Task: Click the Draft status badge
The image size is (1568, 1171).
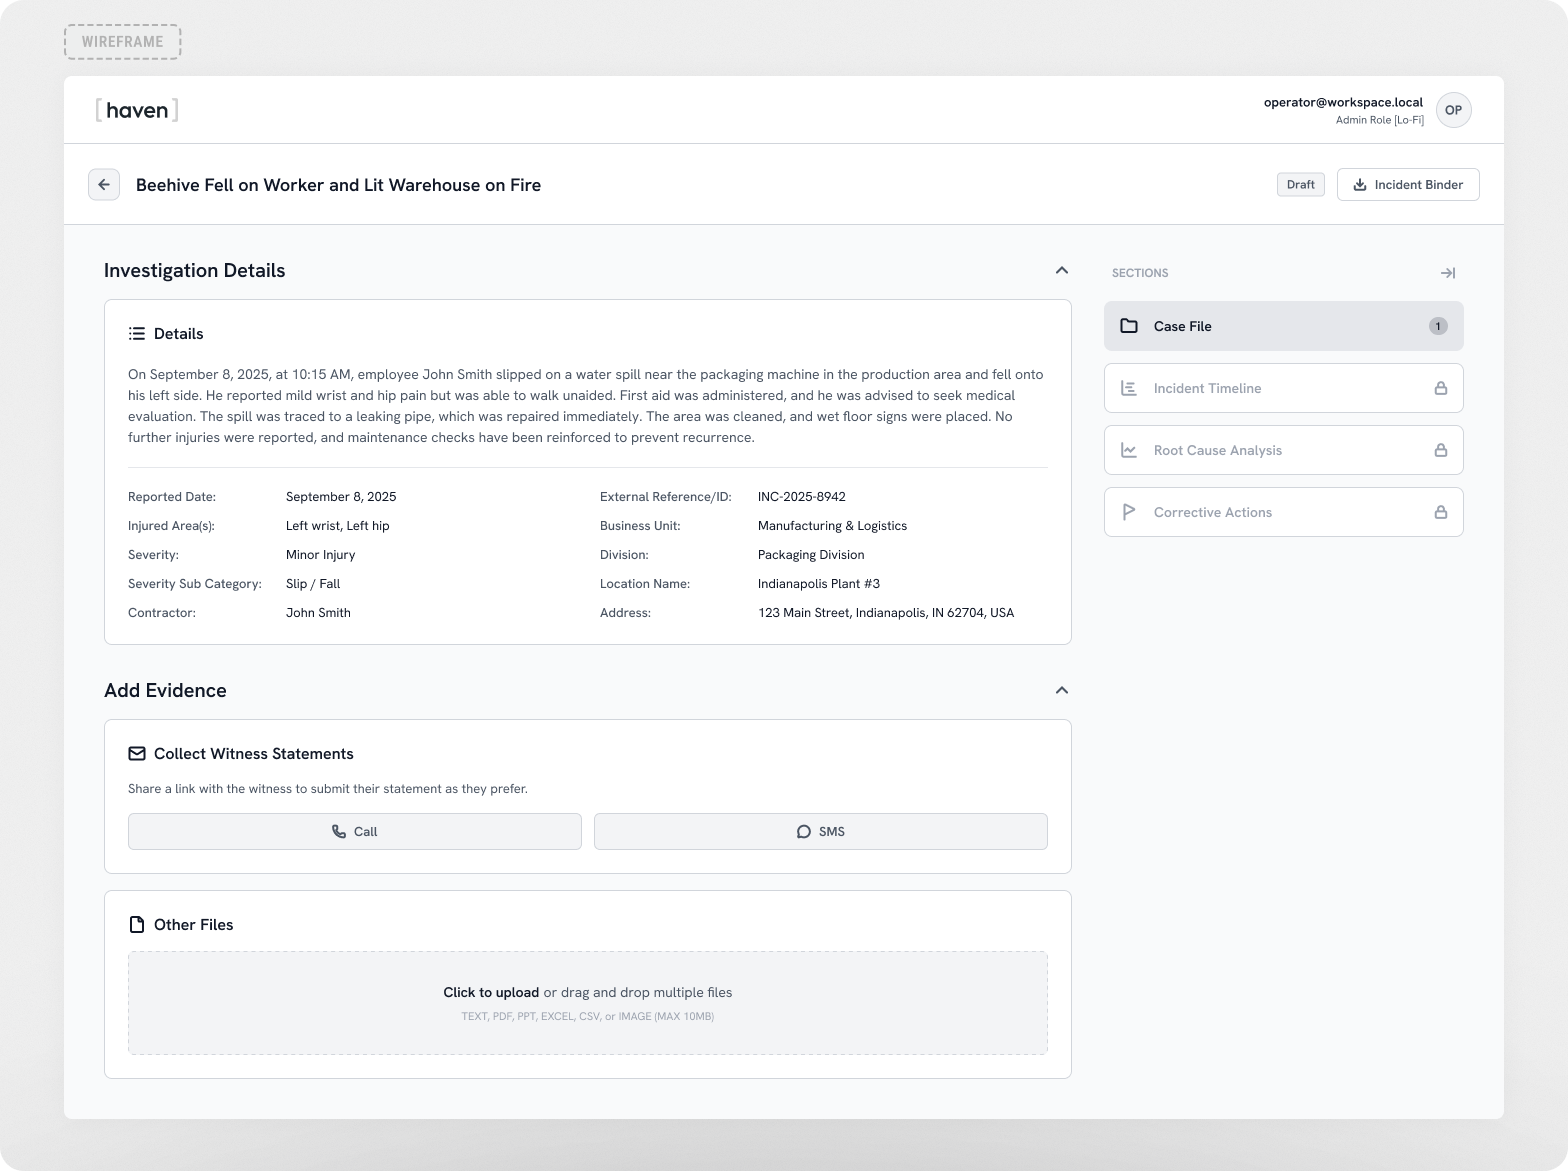Action: 1301,185
